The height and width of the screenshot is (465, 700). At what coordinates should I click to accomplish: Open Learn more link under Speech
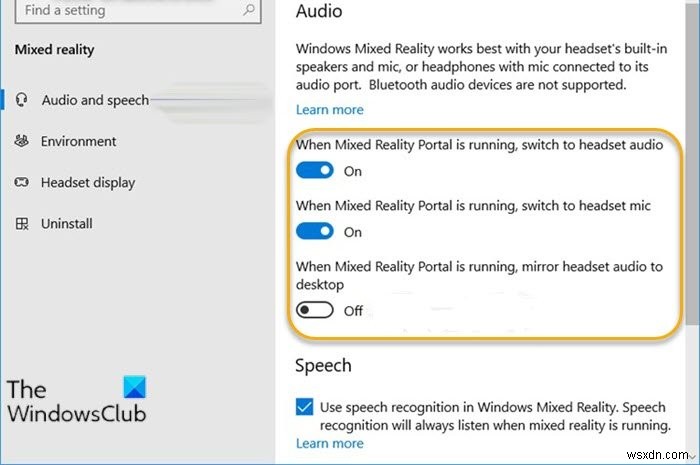coord(330,443)
